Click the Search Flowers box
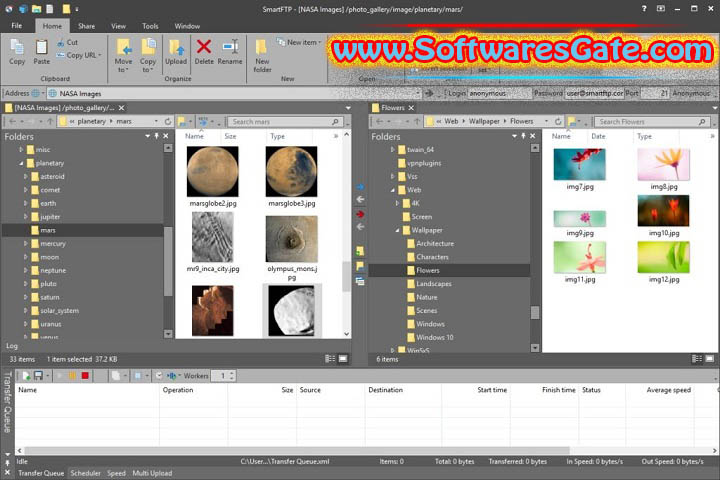The height and width of the screenshot is (480, 720). (x=651, y=122)
